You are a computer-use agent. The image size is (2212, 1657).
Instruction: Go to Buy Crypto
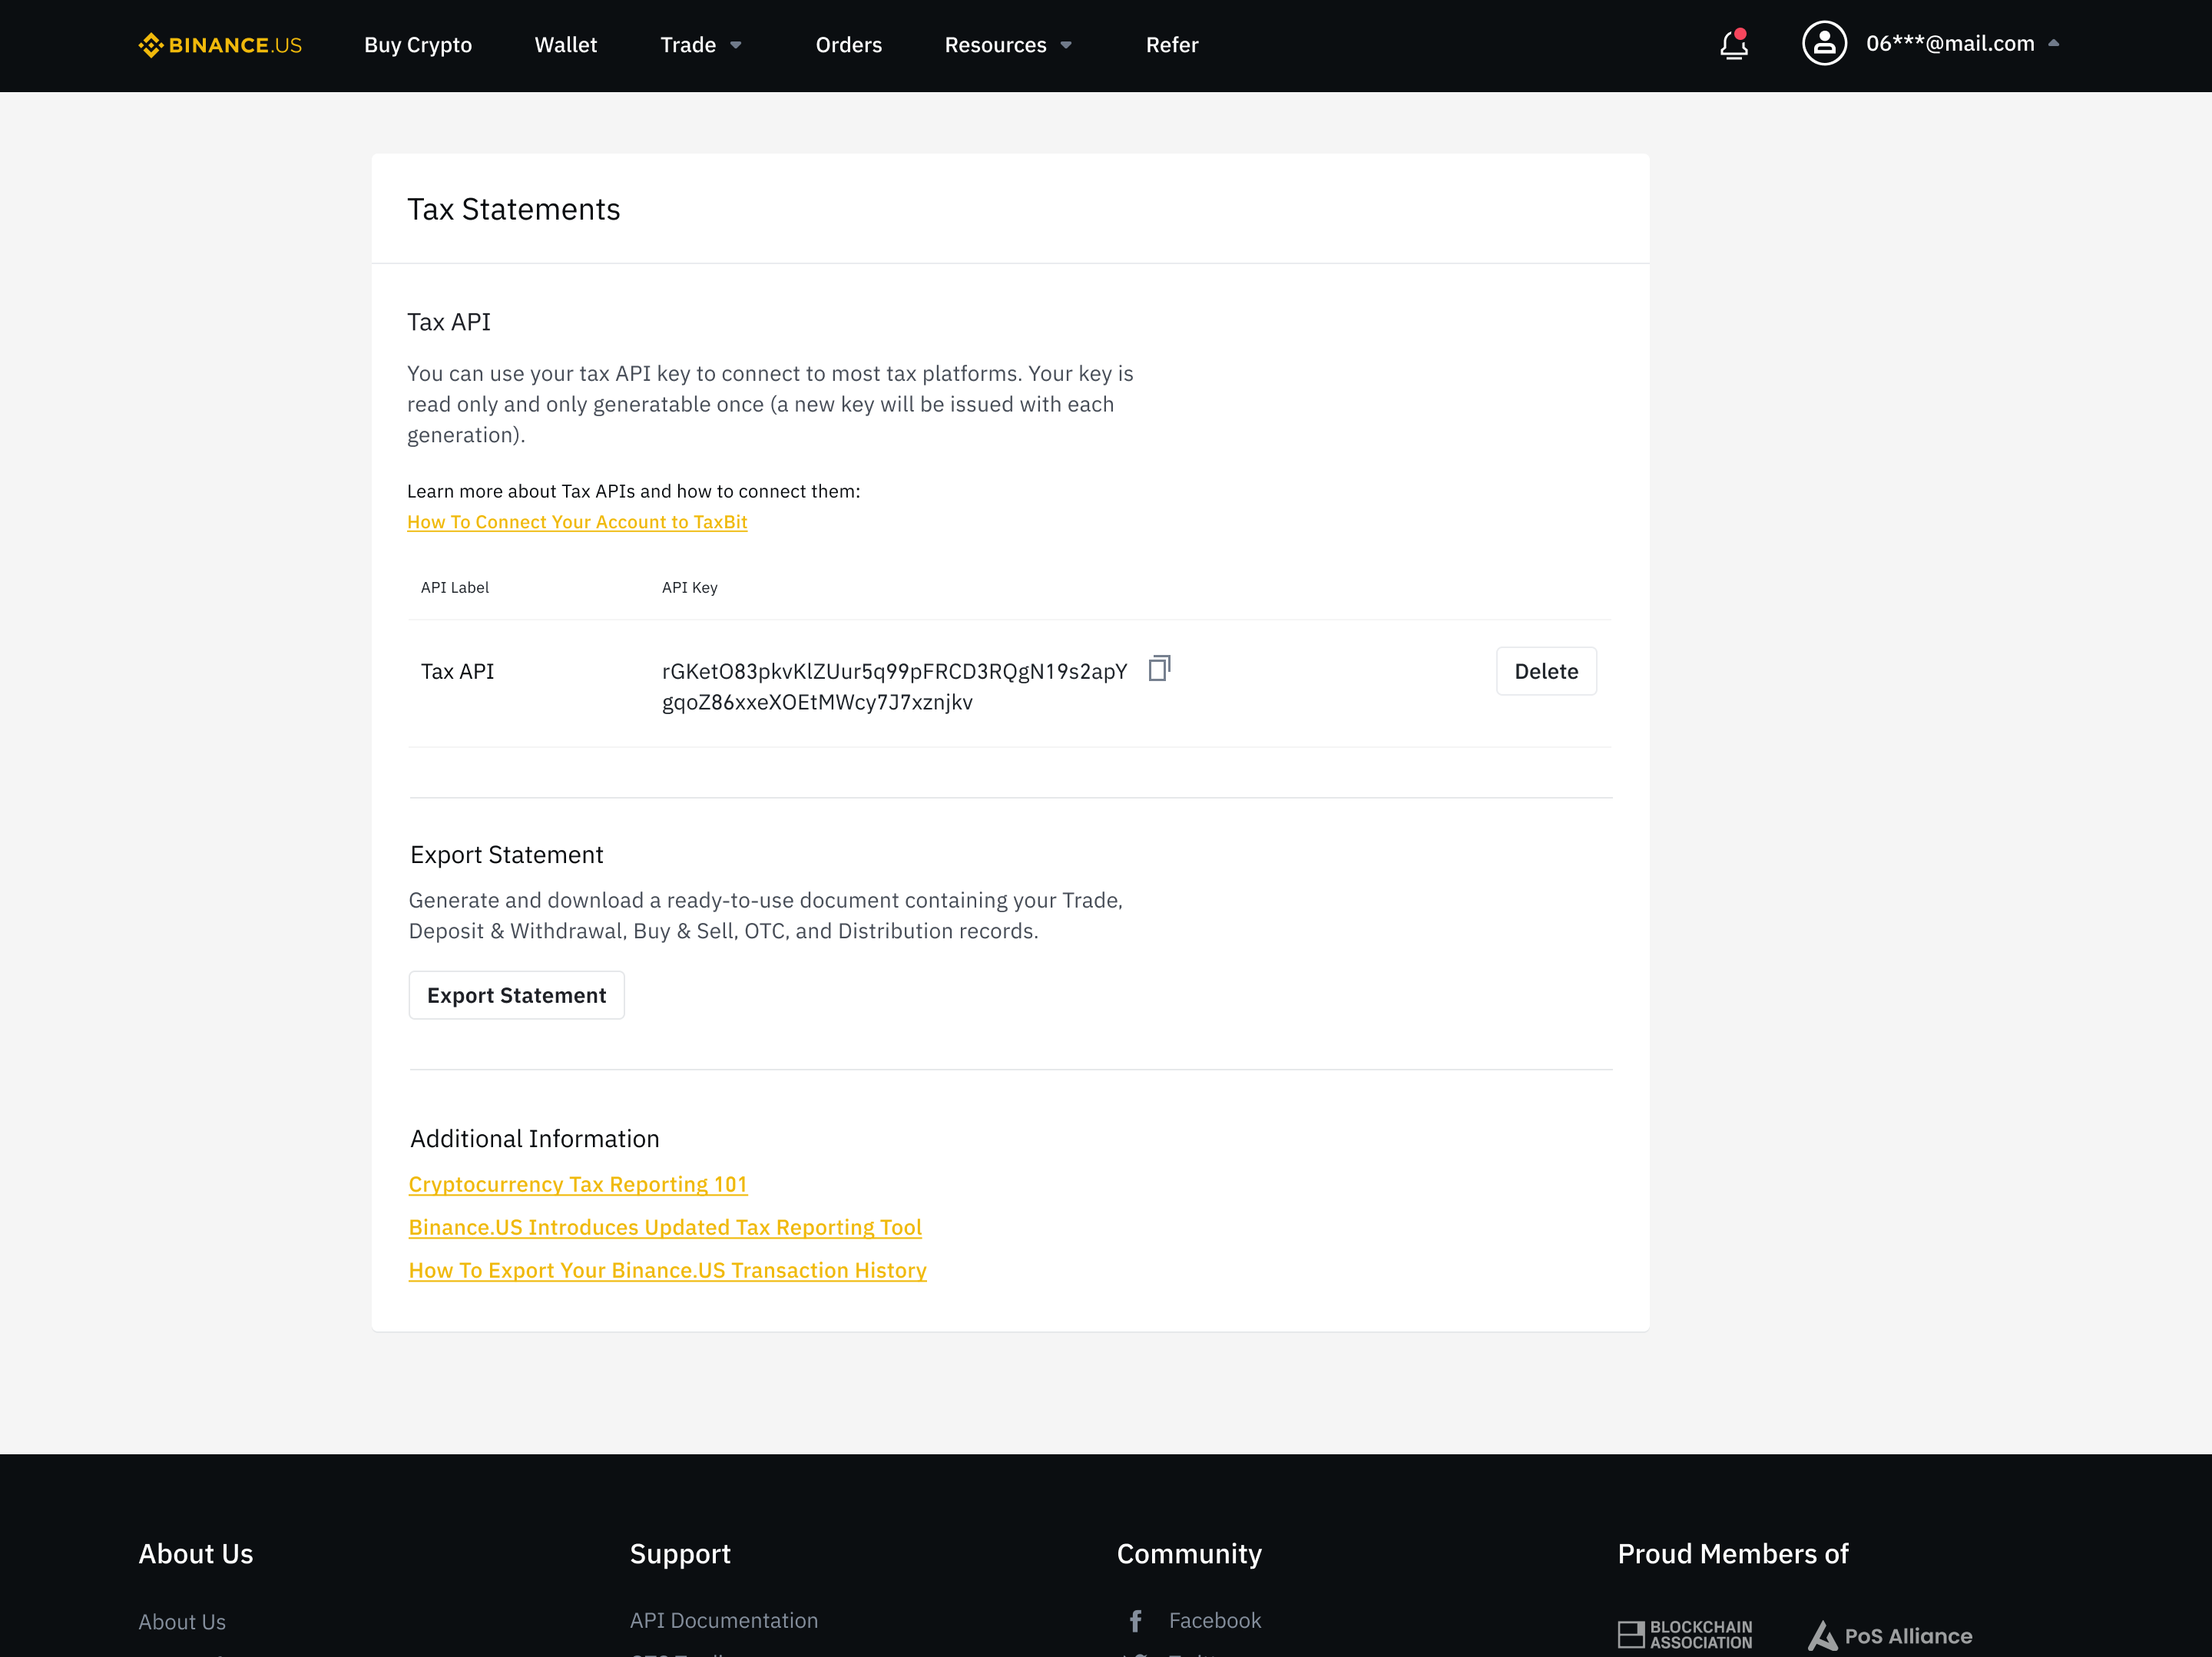(418, 45)
